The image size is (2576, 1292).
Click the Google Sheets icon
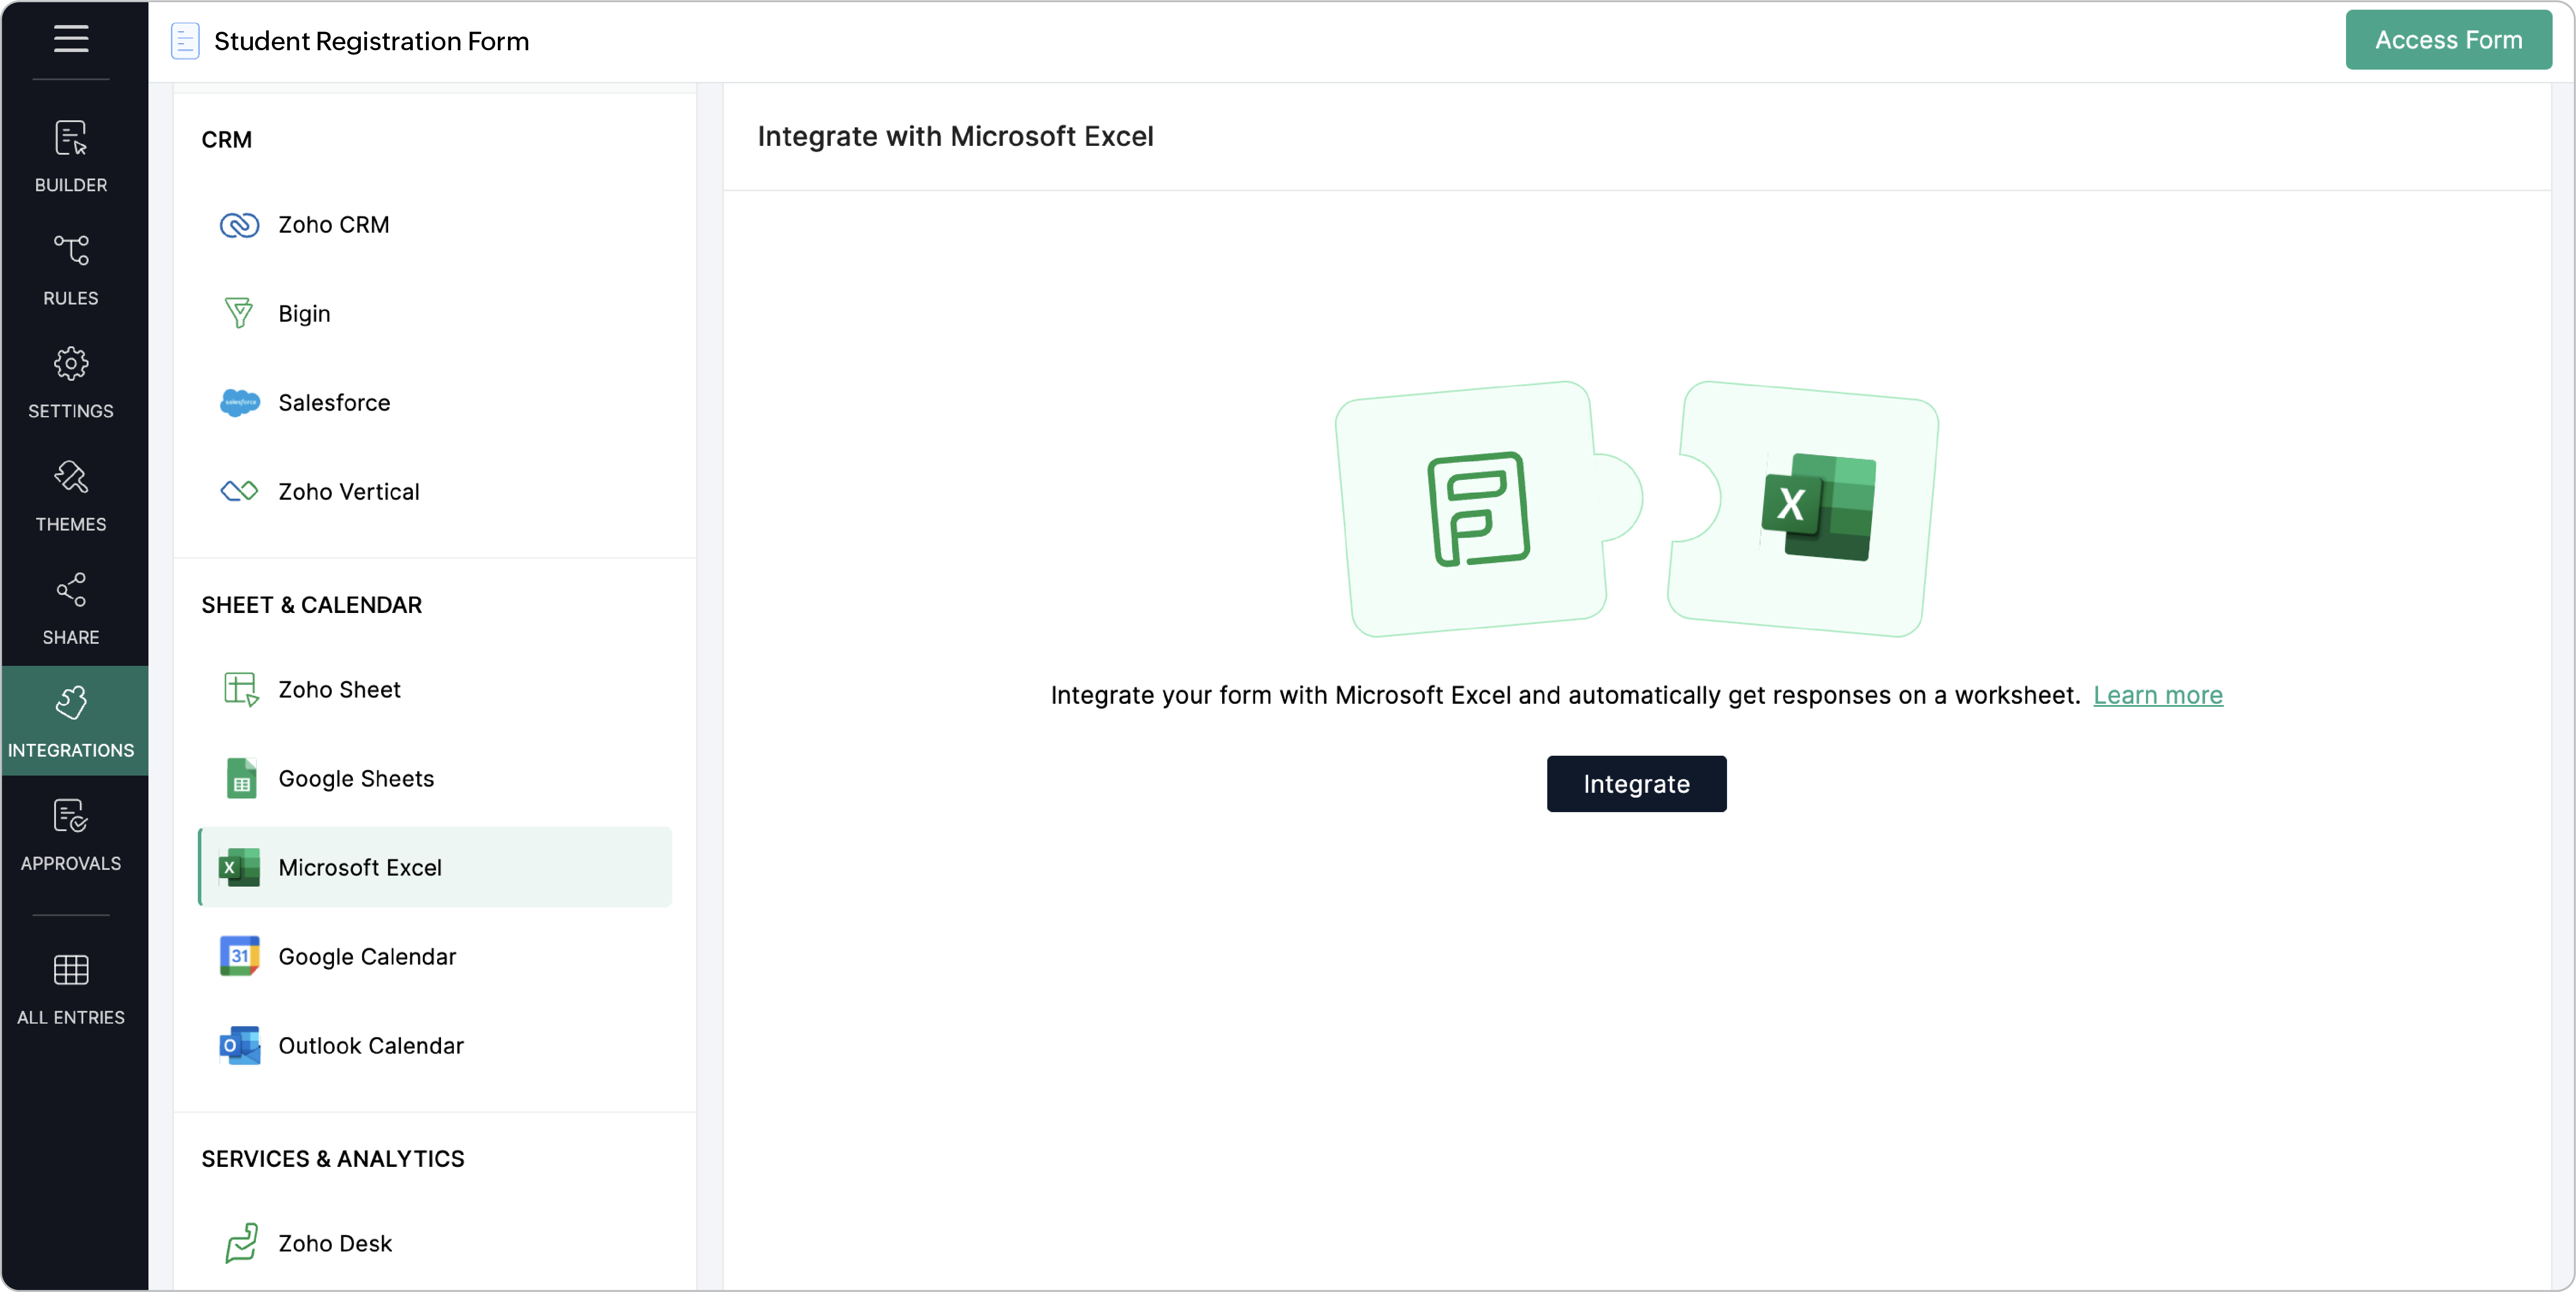point(239,778)
